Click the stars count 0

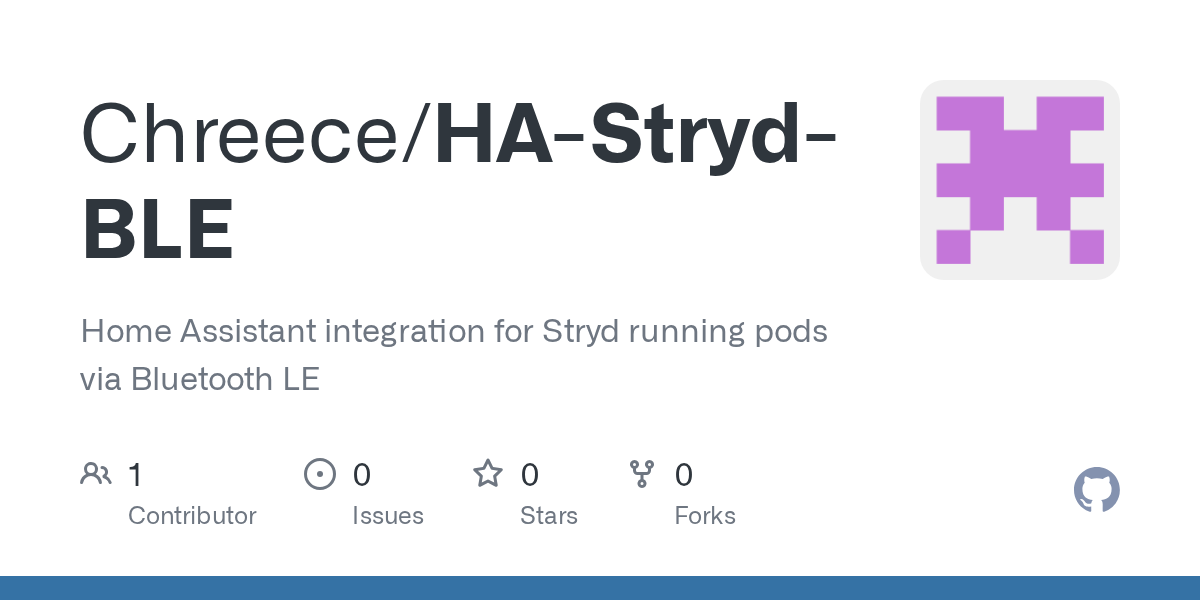coord(530,474)
